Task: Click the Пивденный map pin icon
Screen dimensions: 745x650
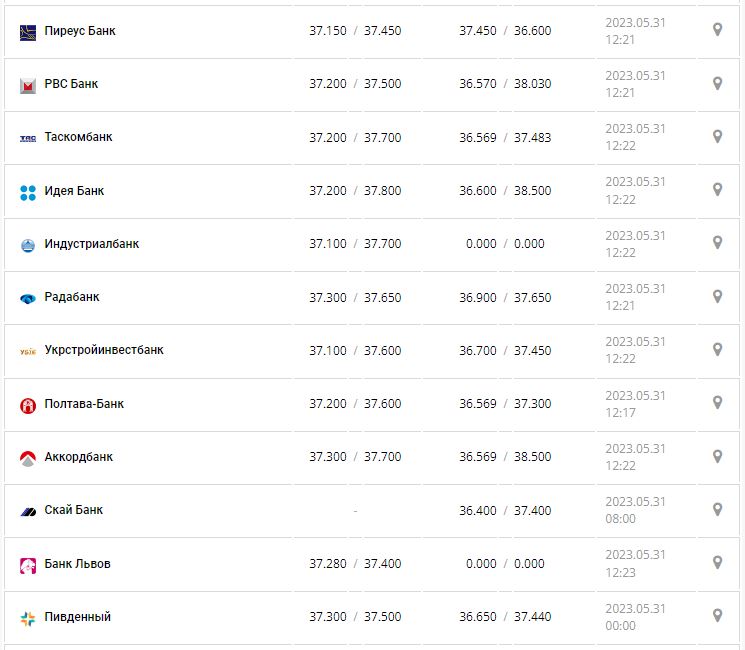Action: pos(717,616)
